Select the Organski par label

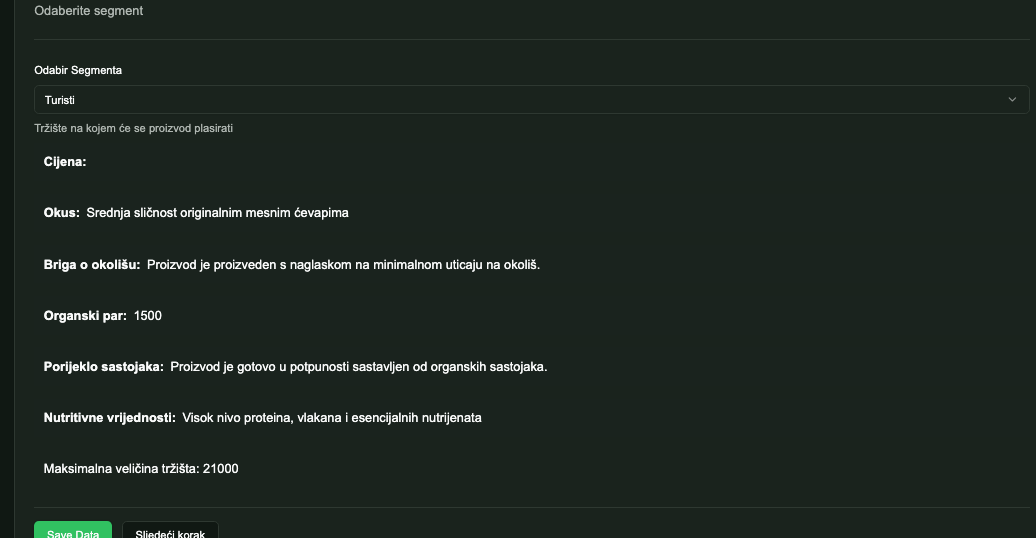[x=85, y=315]
